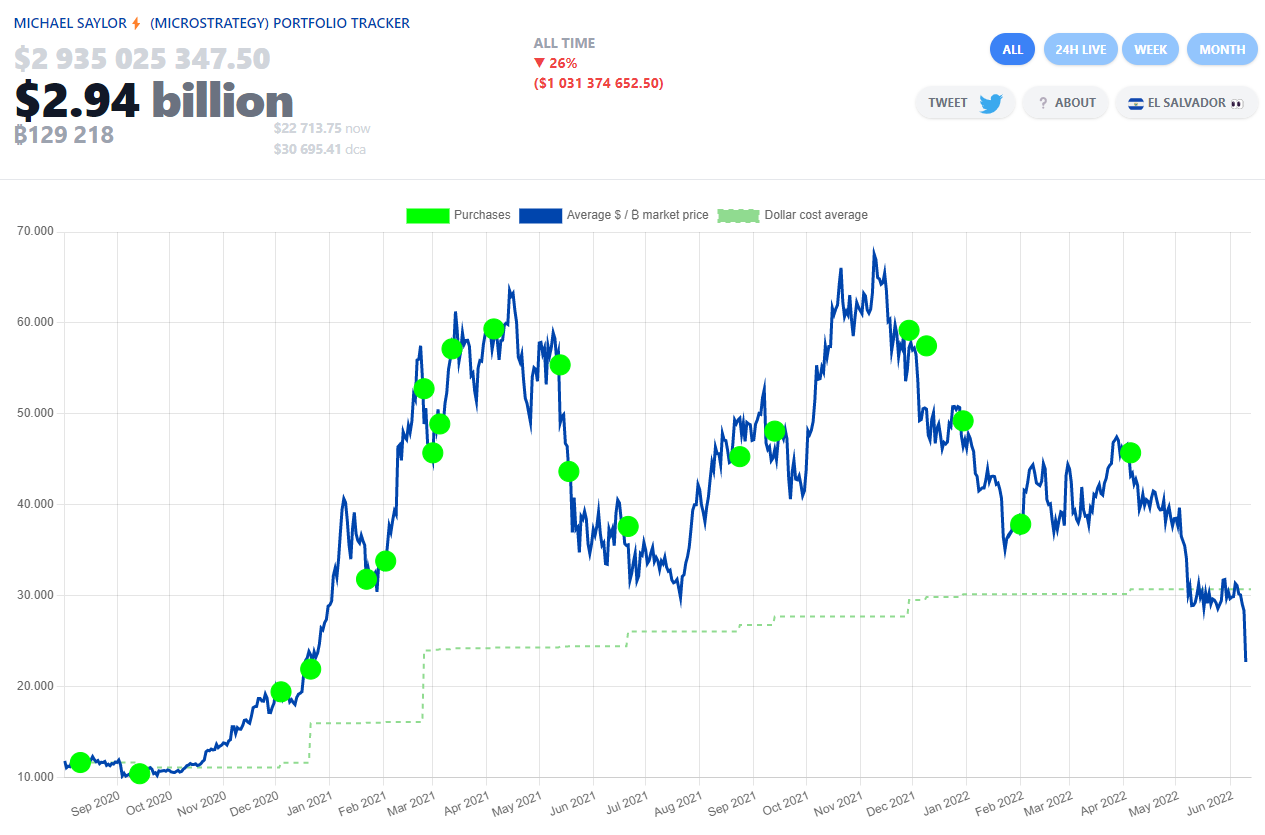The width and height of the screenshot is (1265, 835).
Task: Click the red down-triangle loss indicator
Action: [540, 63]
